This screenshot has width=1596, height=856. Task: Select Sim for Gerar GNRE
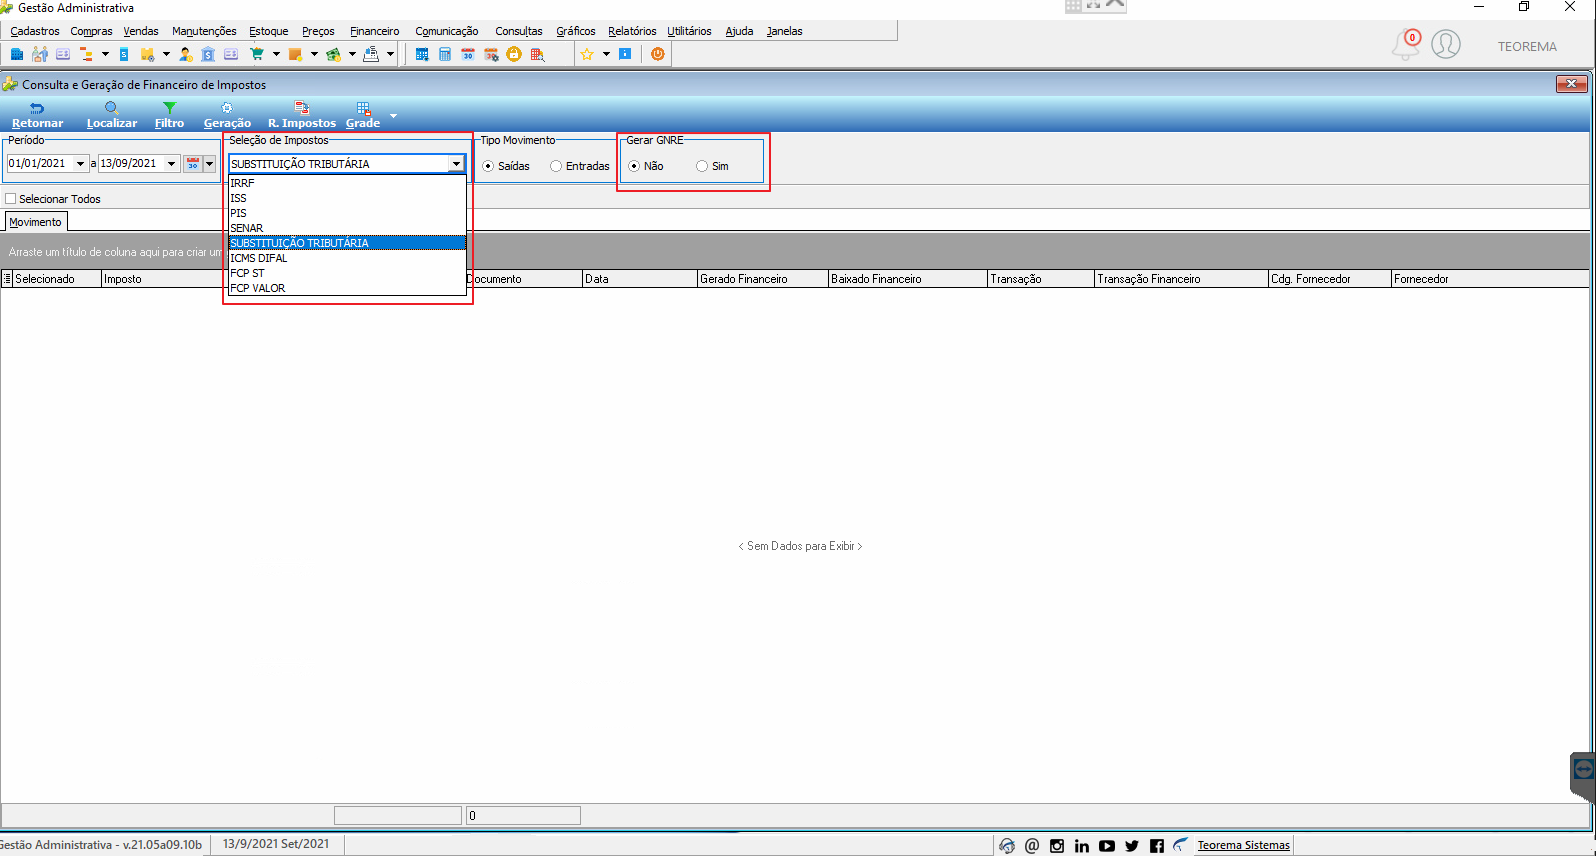click(702, 166)
